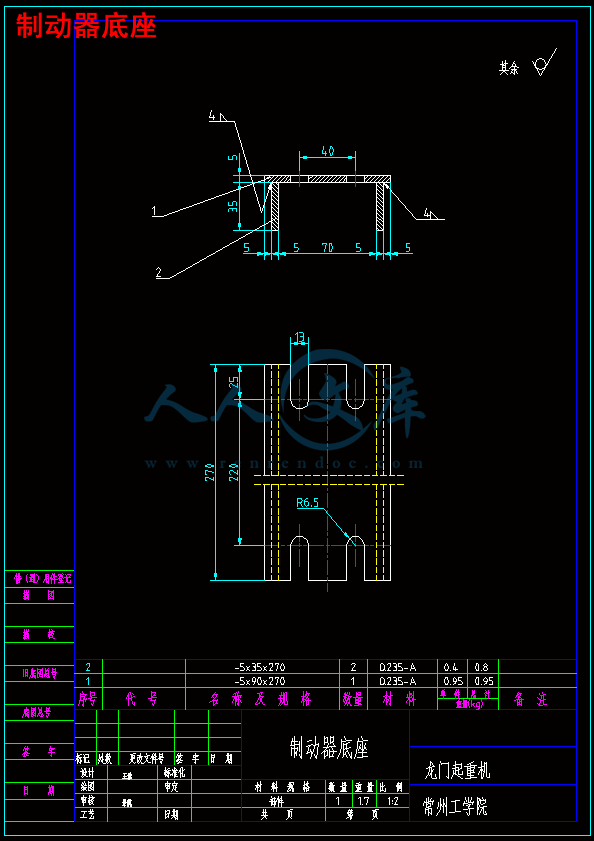Viewport: 594px width, 841px height.
Task: Click the 工艺 label in title block
Action: tap(87, 815)
